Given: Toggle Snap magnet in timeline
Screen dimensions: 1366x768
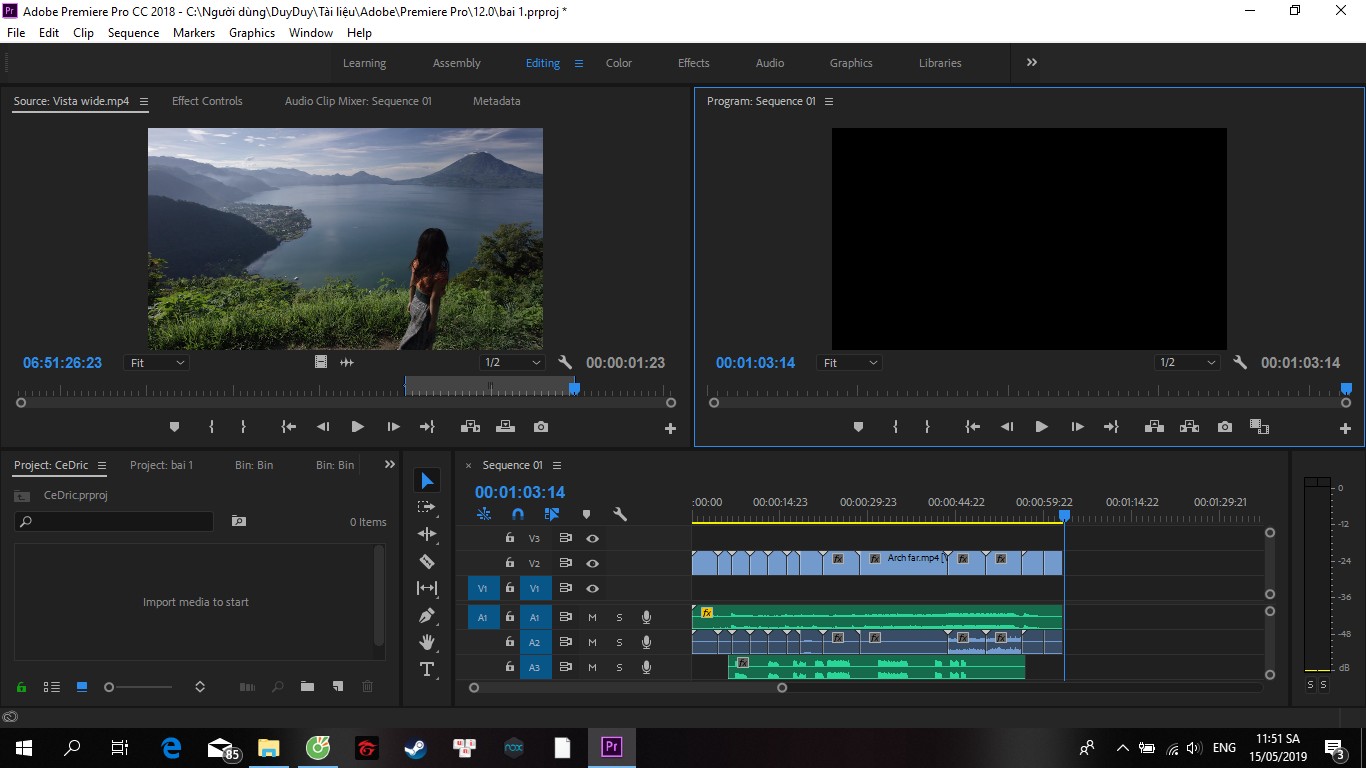Looking at the screenshot, I should click(517, 514).
